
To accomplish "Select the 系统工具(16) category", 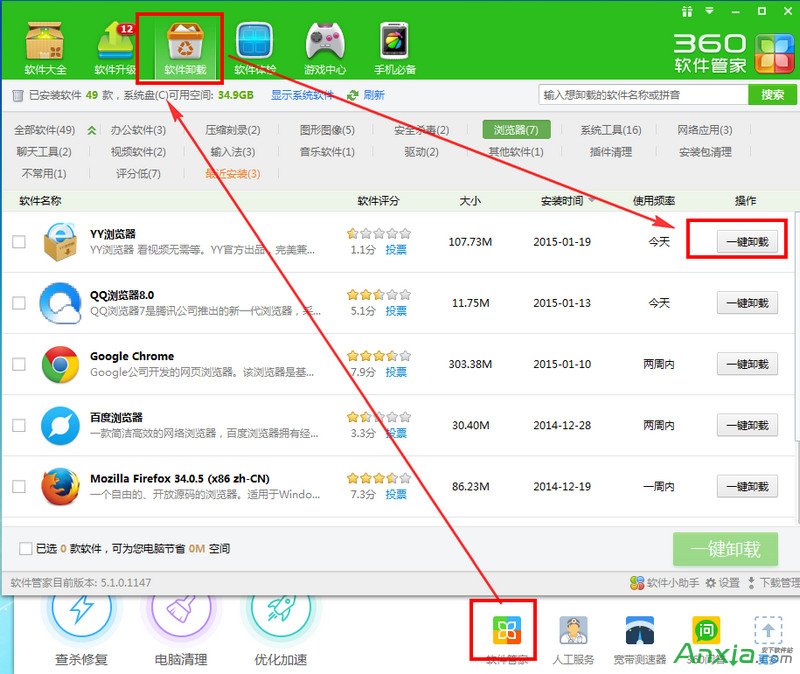I will 611,130.
